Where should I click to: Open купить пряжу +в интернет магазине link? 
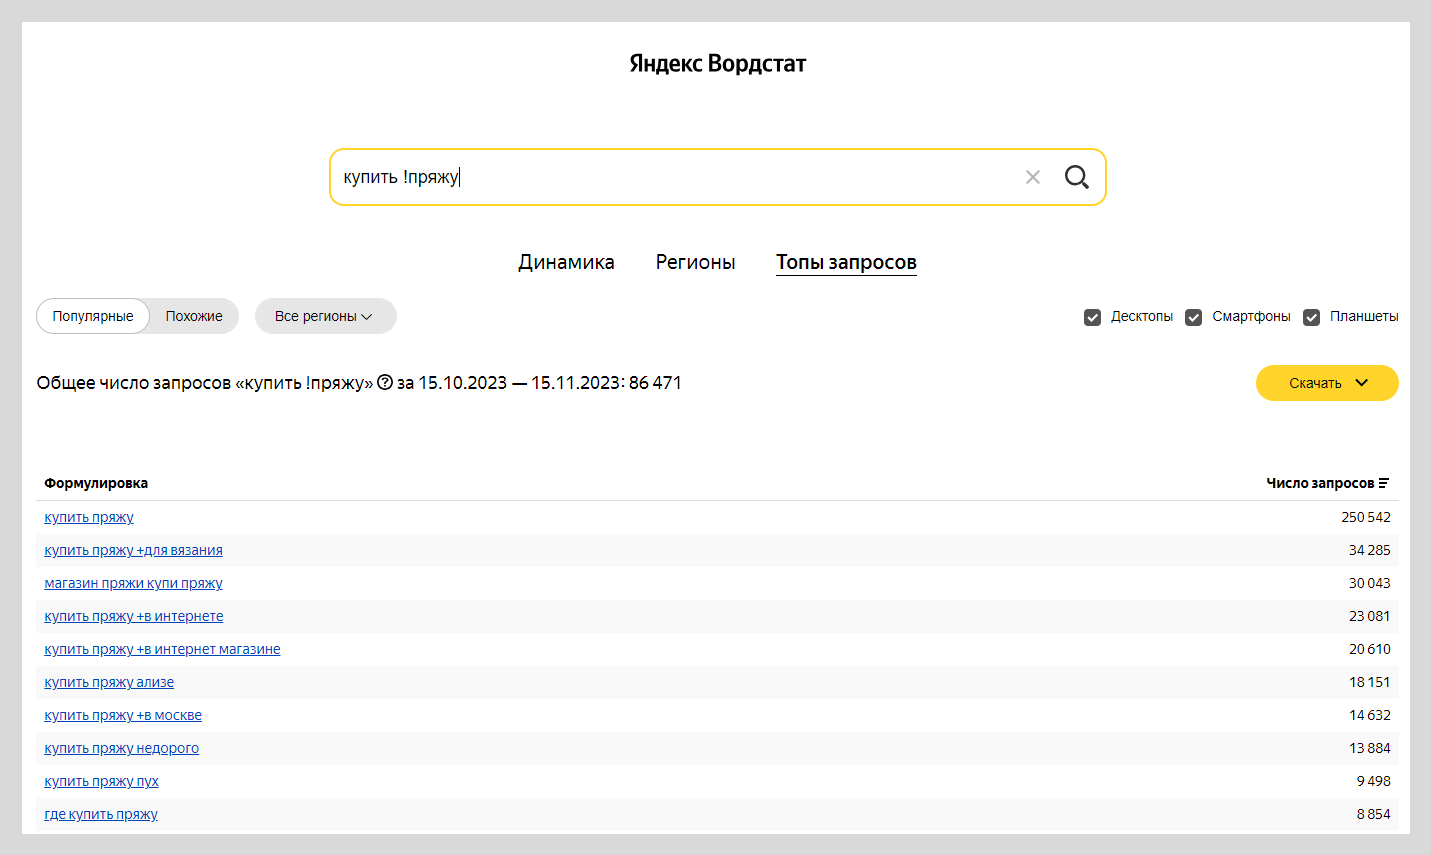162,649
